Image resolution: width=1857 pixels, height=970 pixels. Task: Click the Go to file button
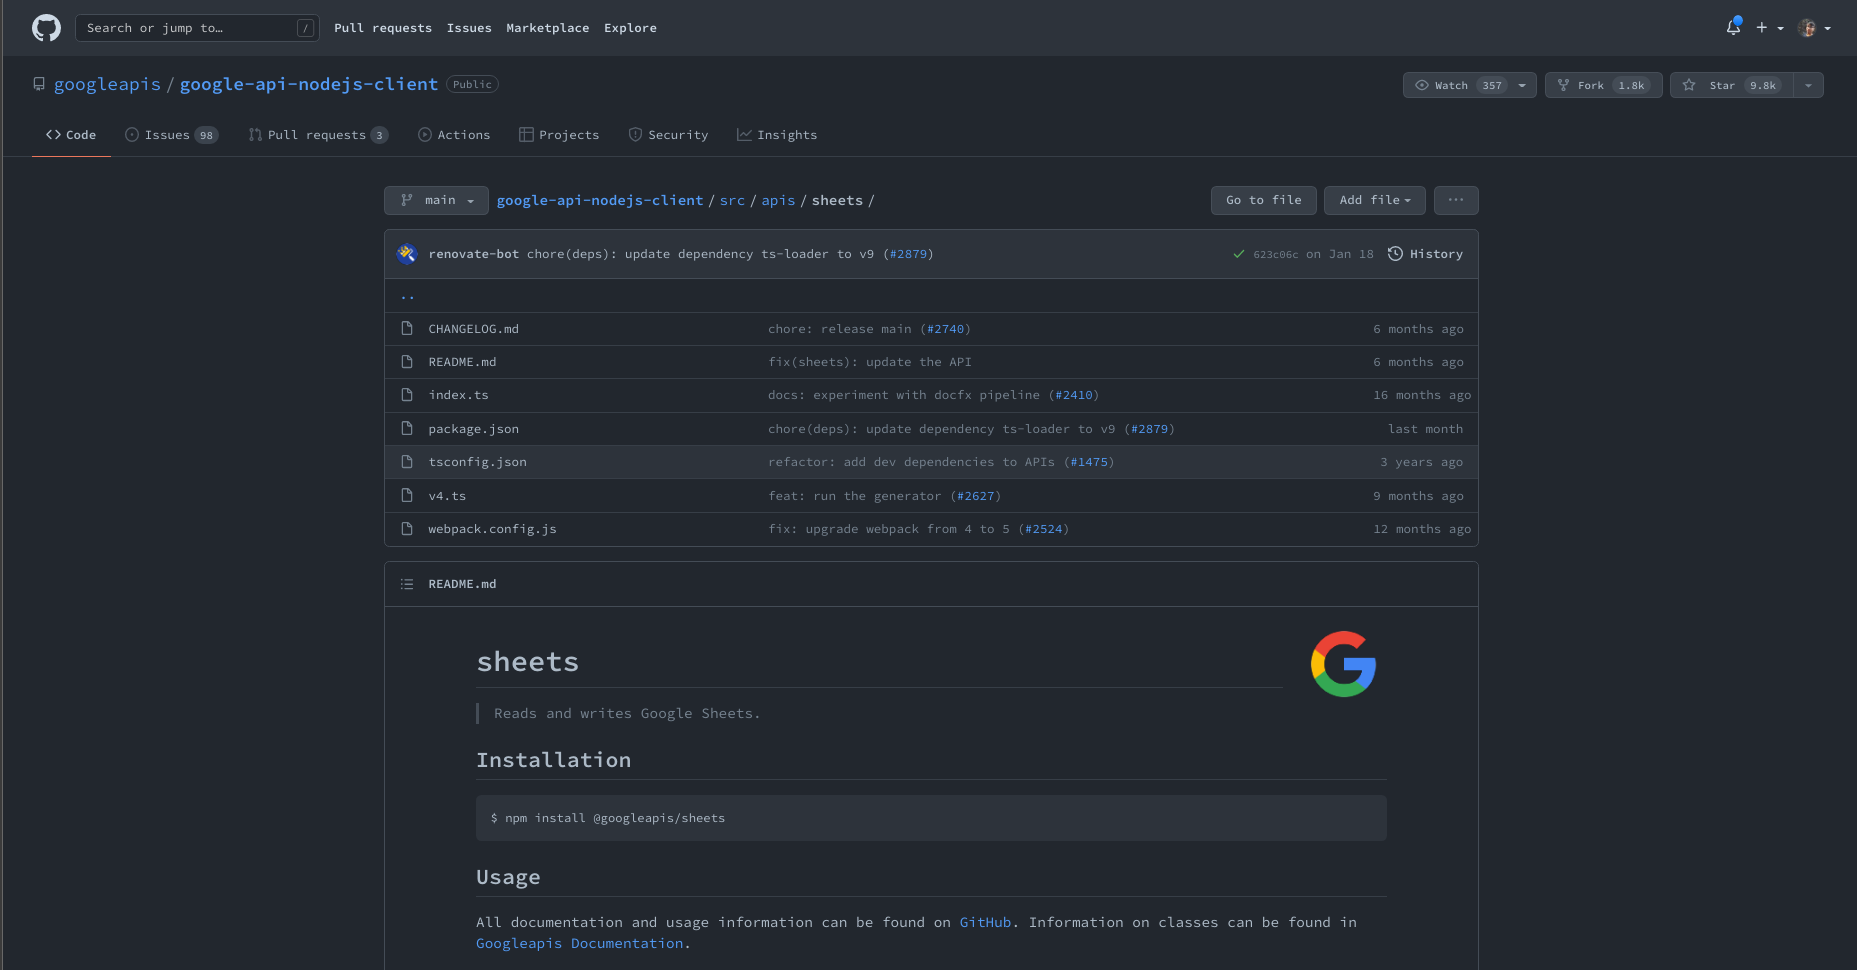point(1264,201)
